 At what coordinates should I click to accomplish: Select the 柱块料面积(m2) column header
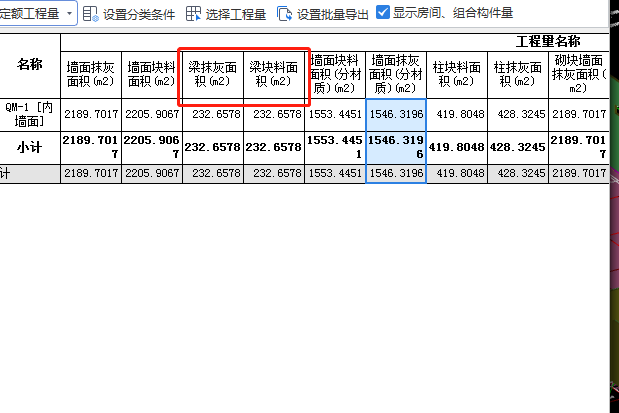[457, 75]
